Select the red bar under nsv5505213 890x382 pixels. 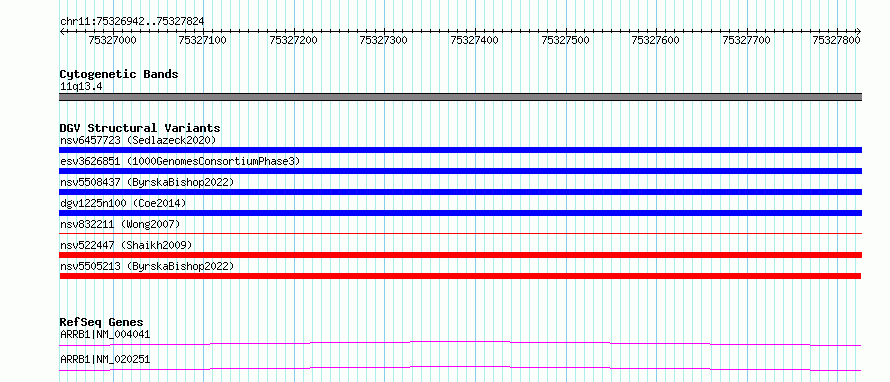coord(460,276)
